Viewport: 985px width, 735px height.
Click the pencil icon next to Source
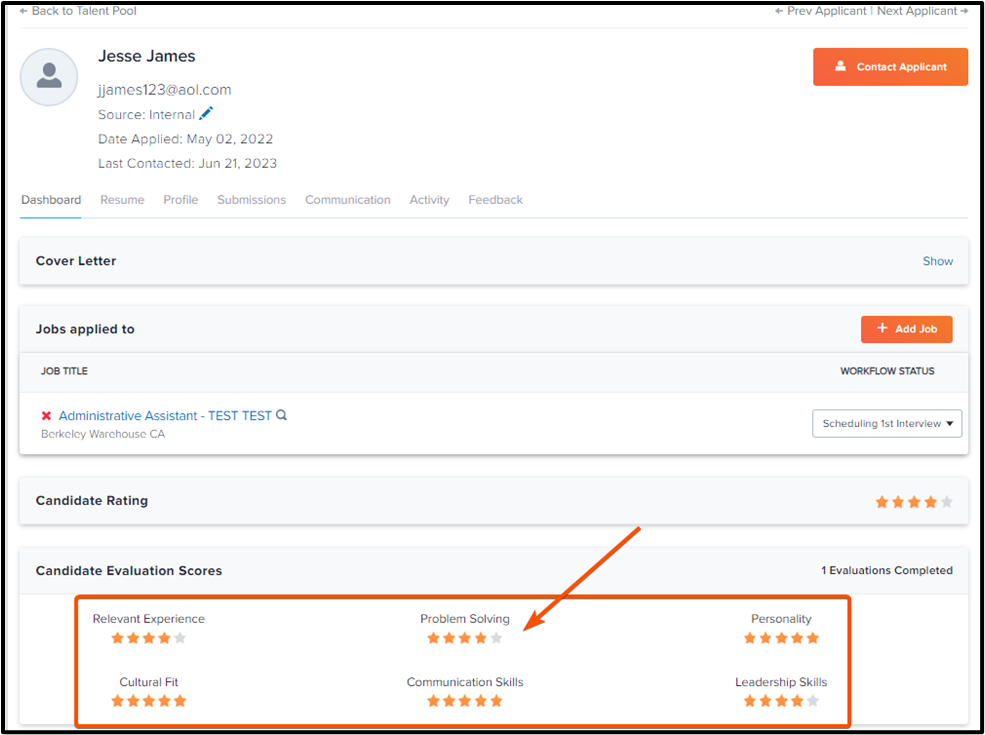[207, 114]
